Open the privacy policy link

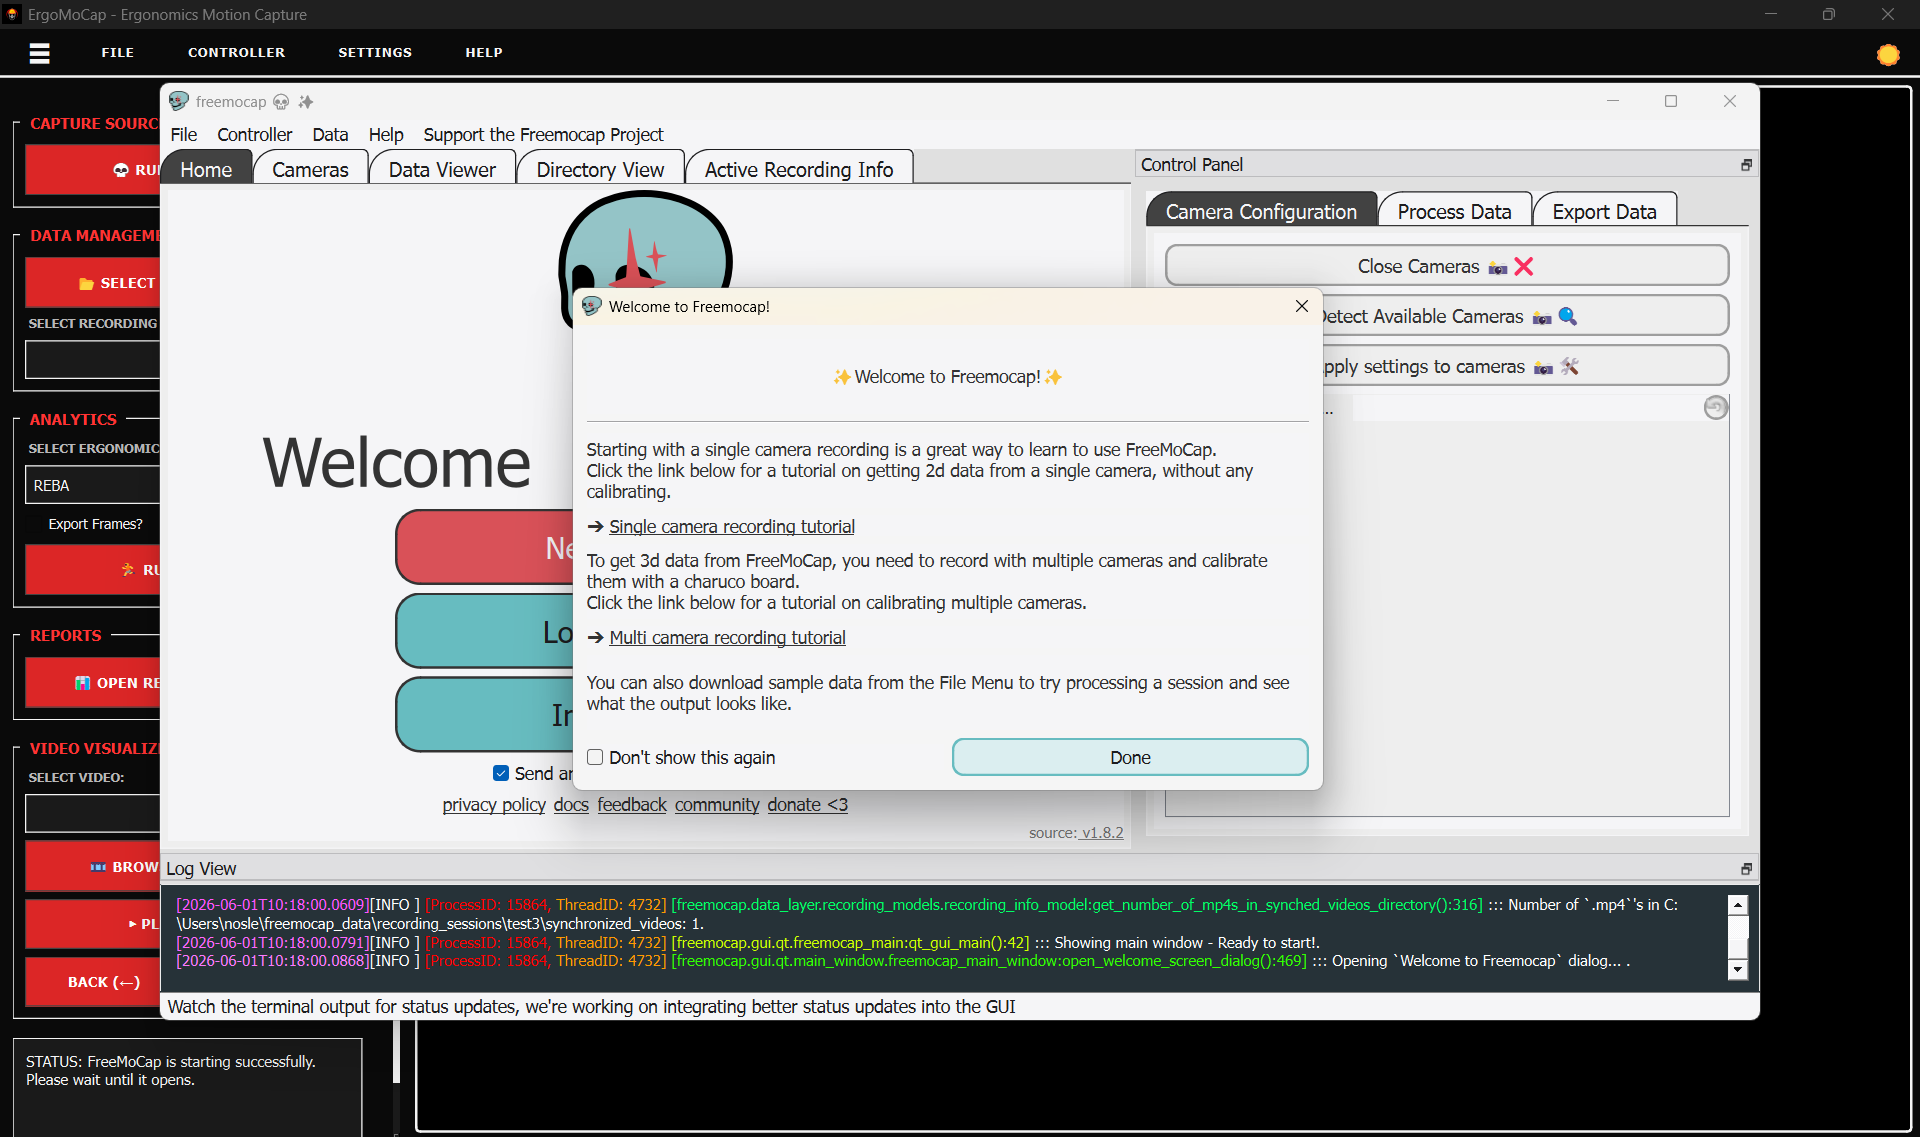coord(494,804)
